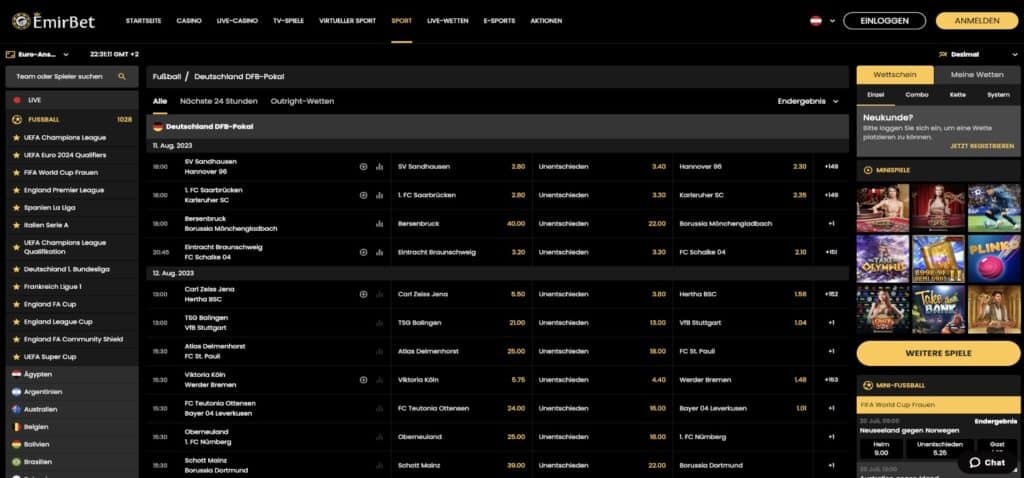This screenshot has height=478, width=1024.
Task: Open the Dezimal odds format dropdown
Action: pos(980,54)
